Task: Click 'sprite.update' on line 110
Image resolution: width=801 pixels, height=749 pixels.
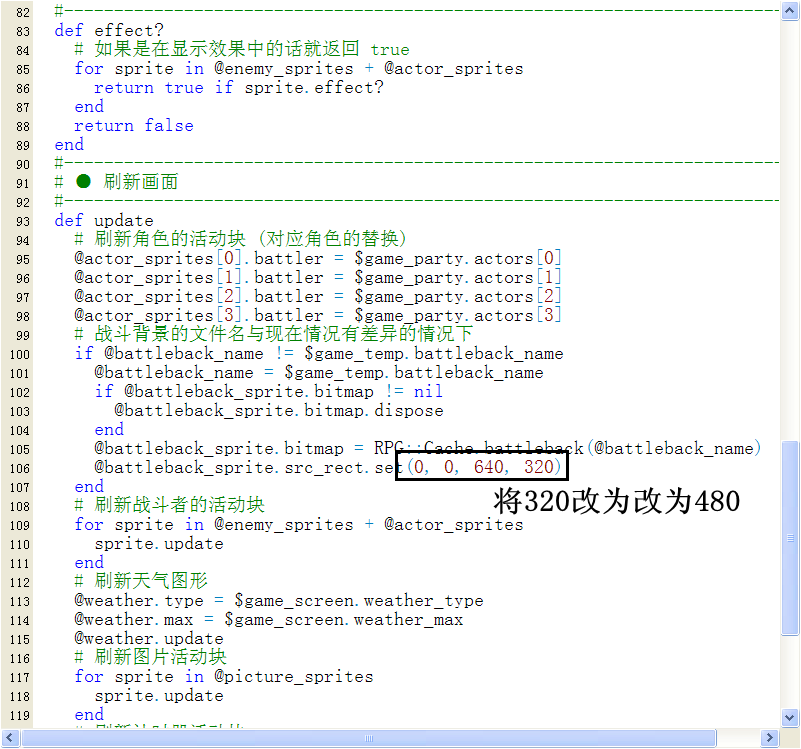Action: pos(159,544)
